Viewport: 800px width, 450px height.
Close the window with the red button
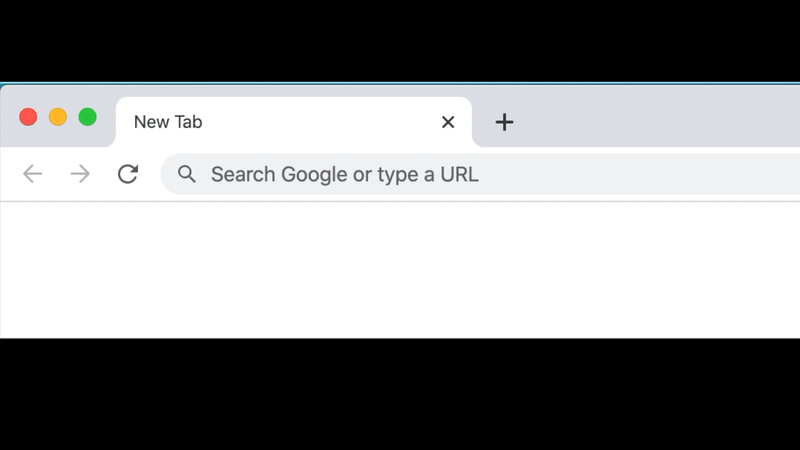pyautogui.click(x=28, y=117)
